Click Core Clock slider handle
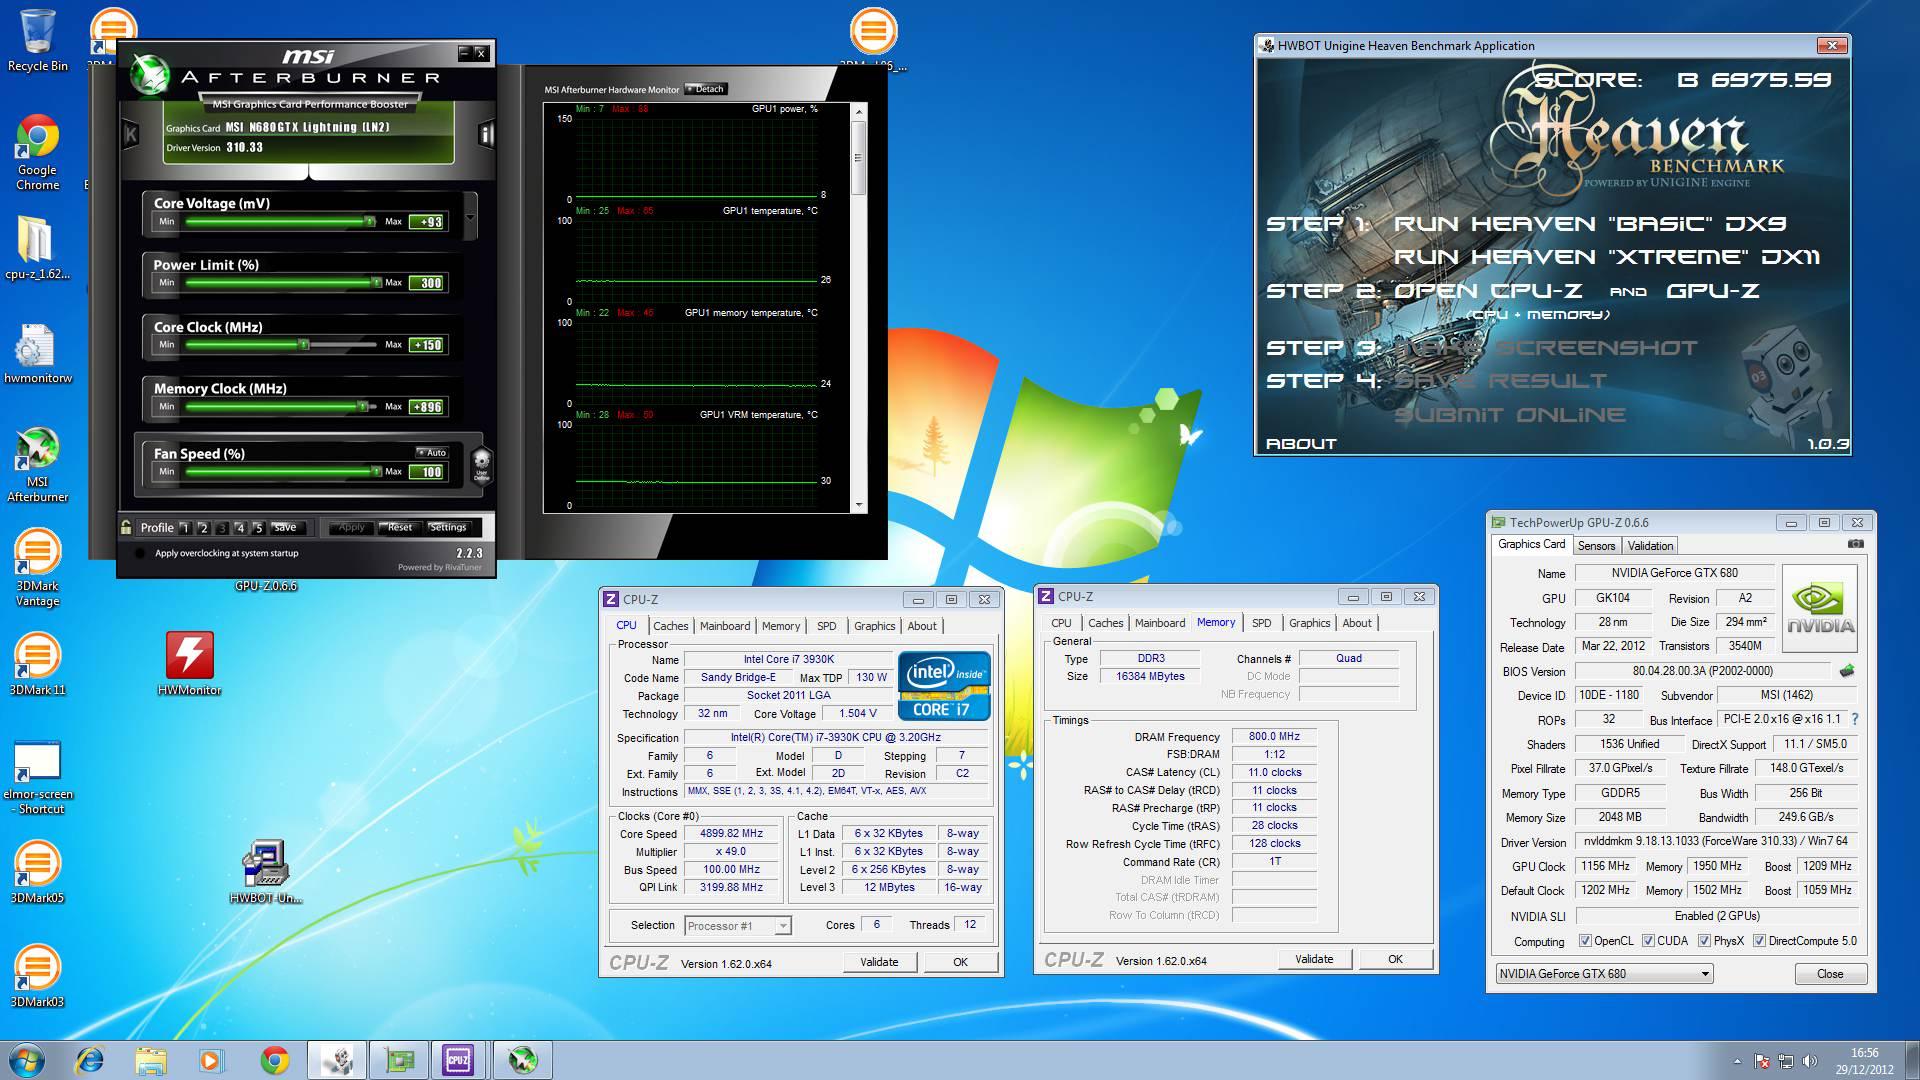 pos(304,345)
